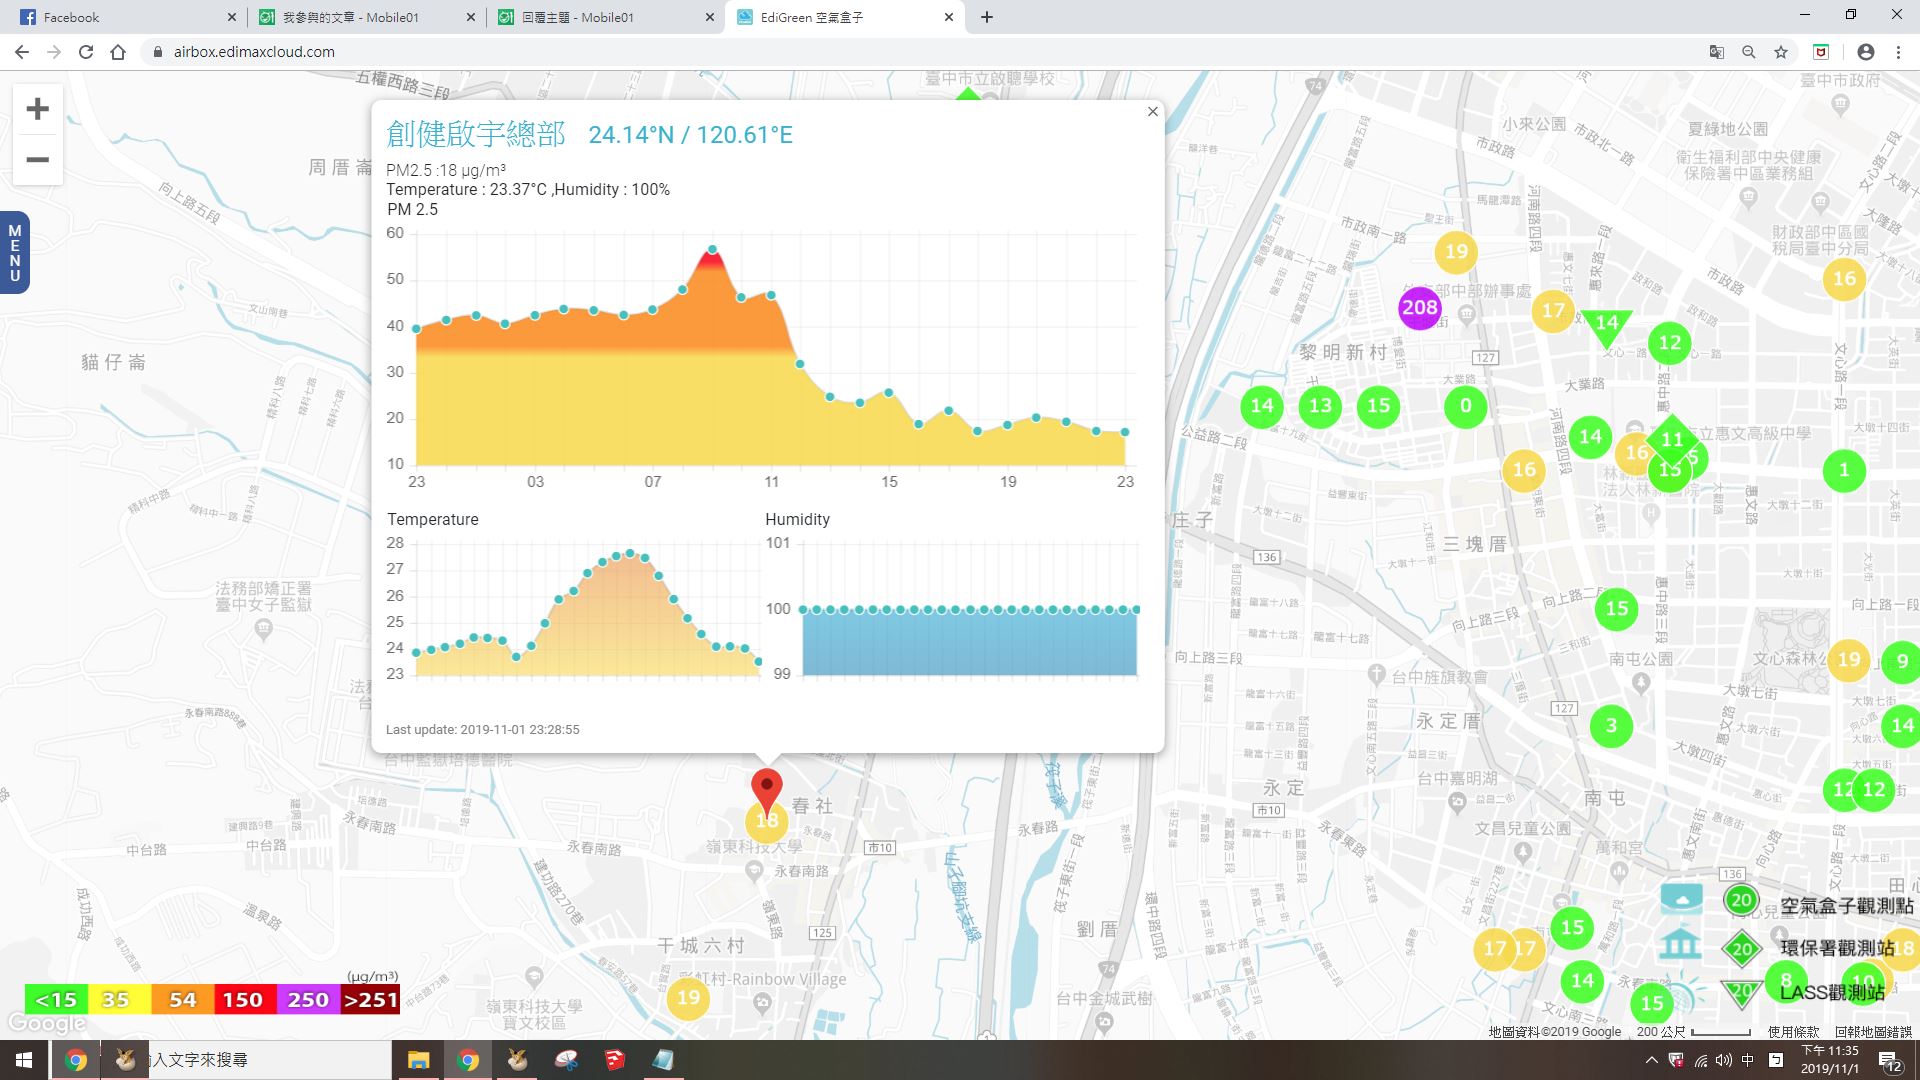The height and width of the screenshot is (1080, 1920).
Task: Bookmark this page with star icon
Action: (1781, 52)
